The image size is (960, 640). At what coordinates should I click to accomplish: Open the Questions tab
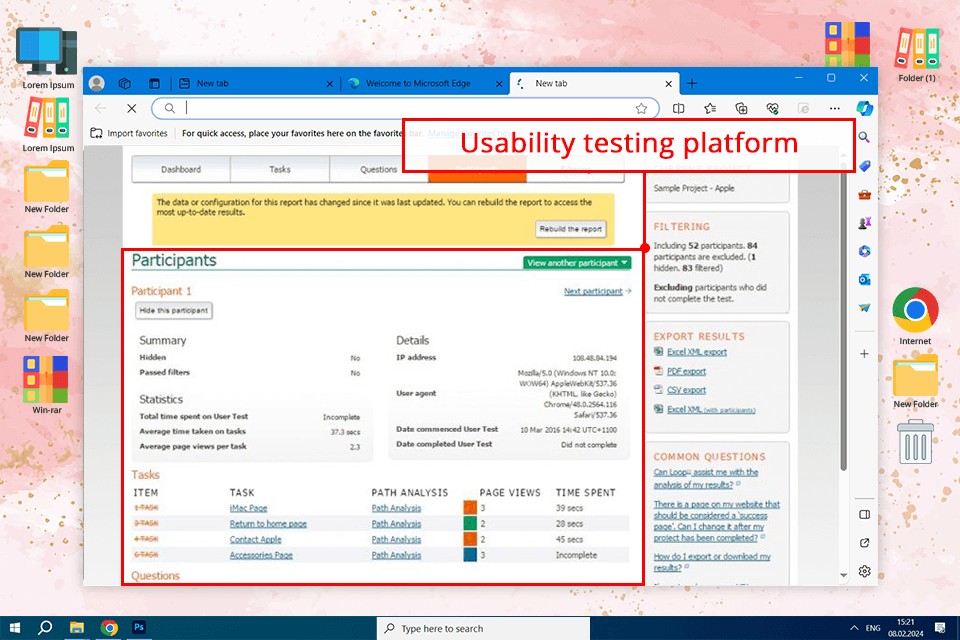point(378,169)
